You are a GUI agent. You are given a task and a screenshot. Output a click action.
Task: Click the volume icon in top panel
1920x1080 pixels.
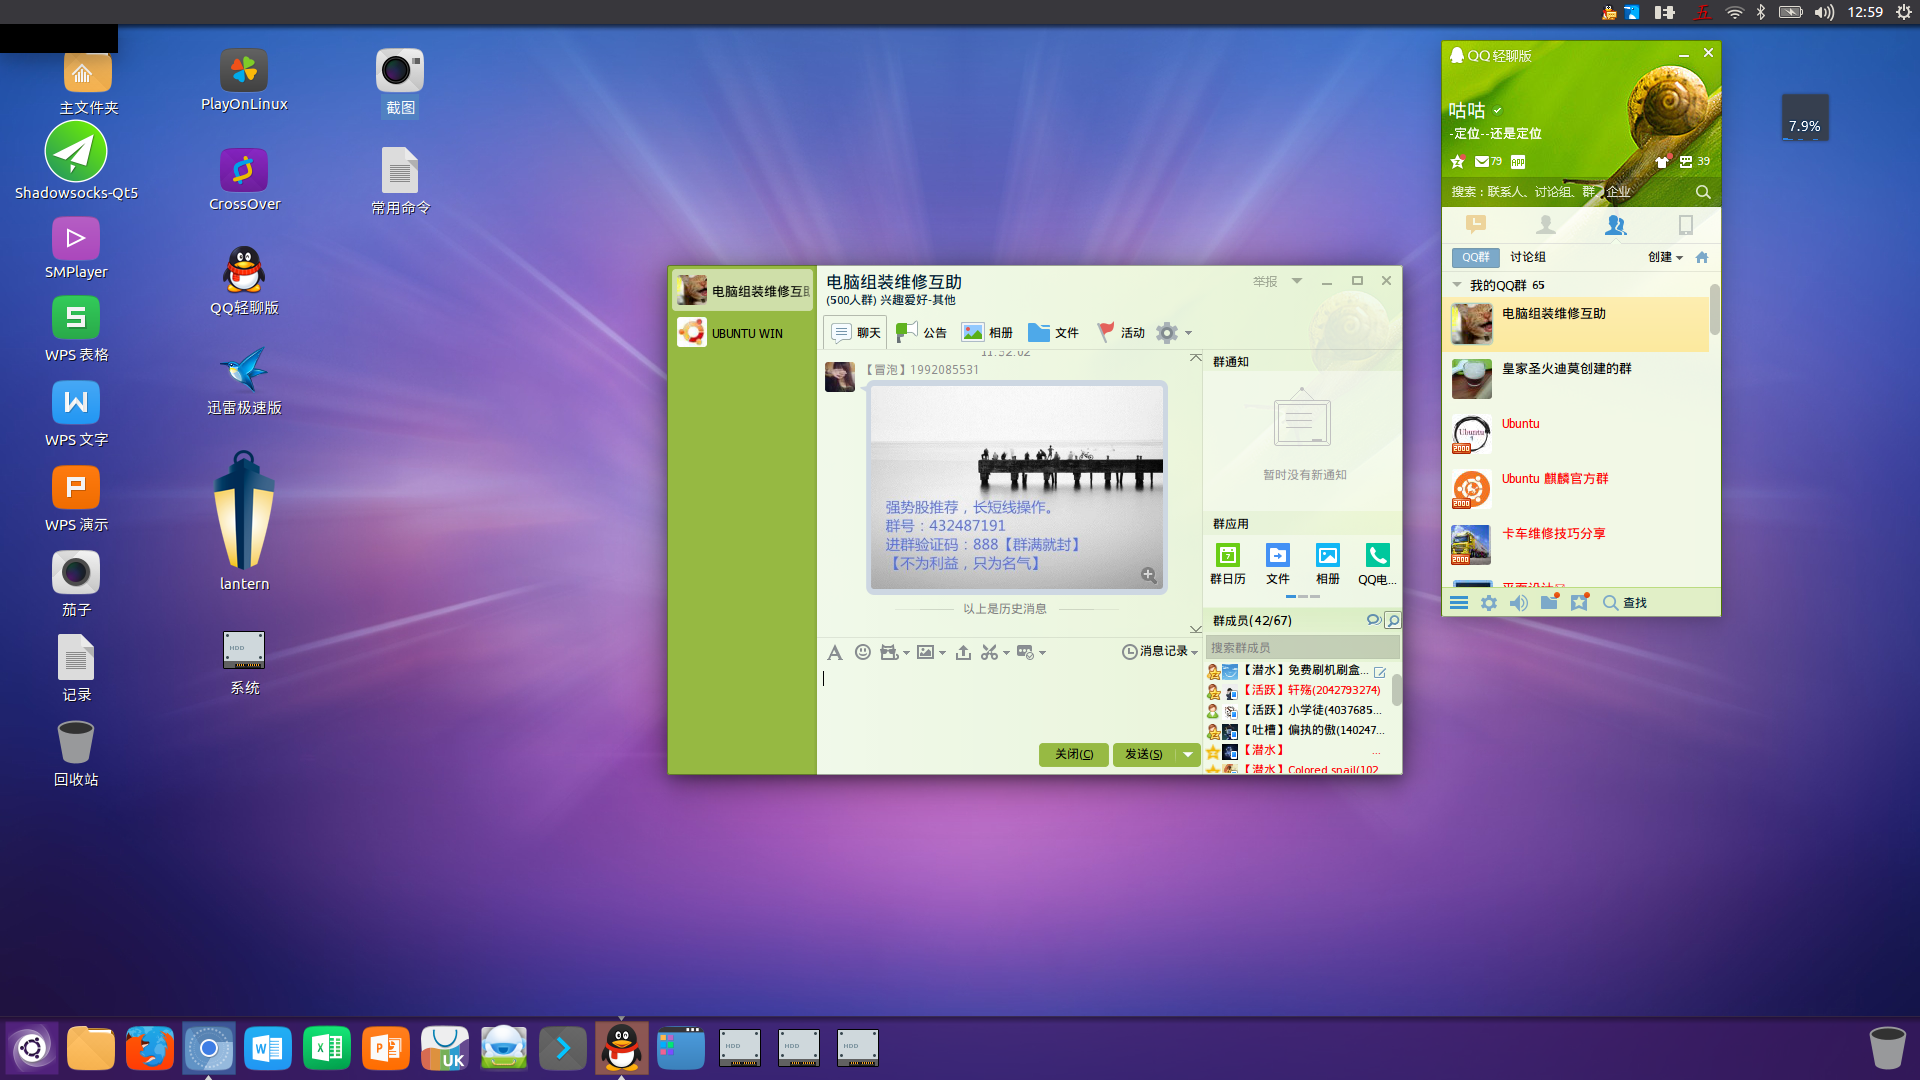(x=1825, y=12)
